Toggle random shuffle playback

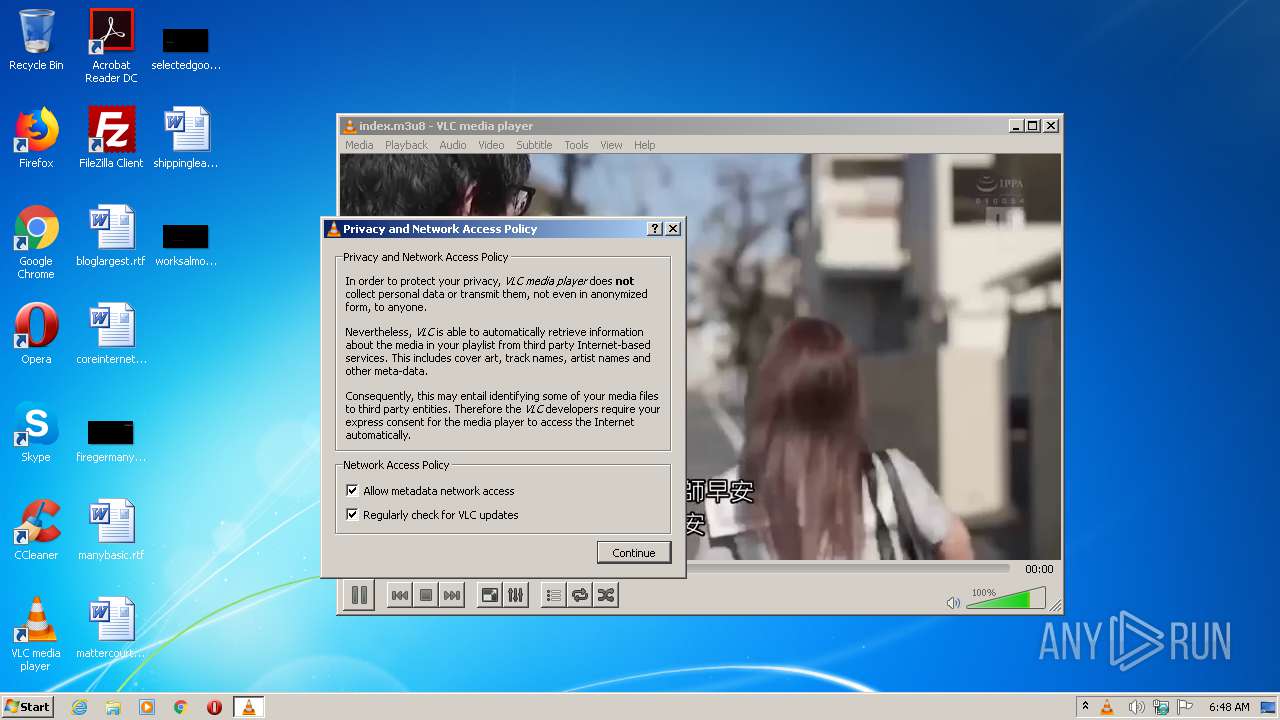point(605,595)
